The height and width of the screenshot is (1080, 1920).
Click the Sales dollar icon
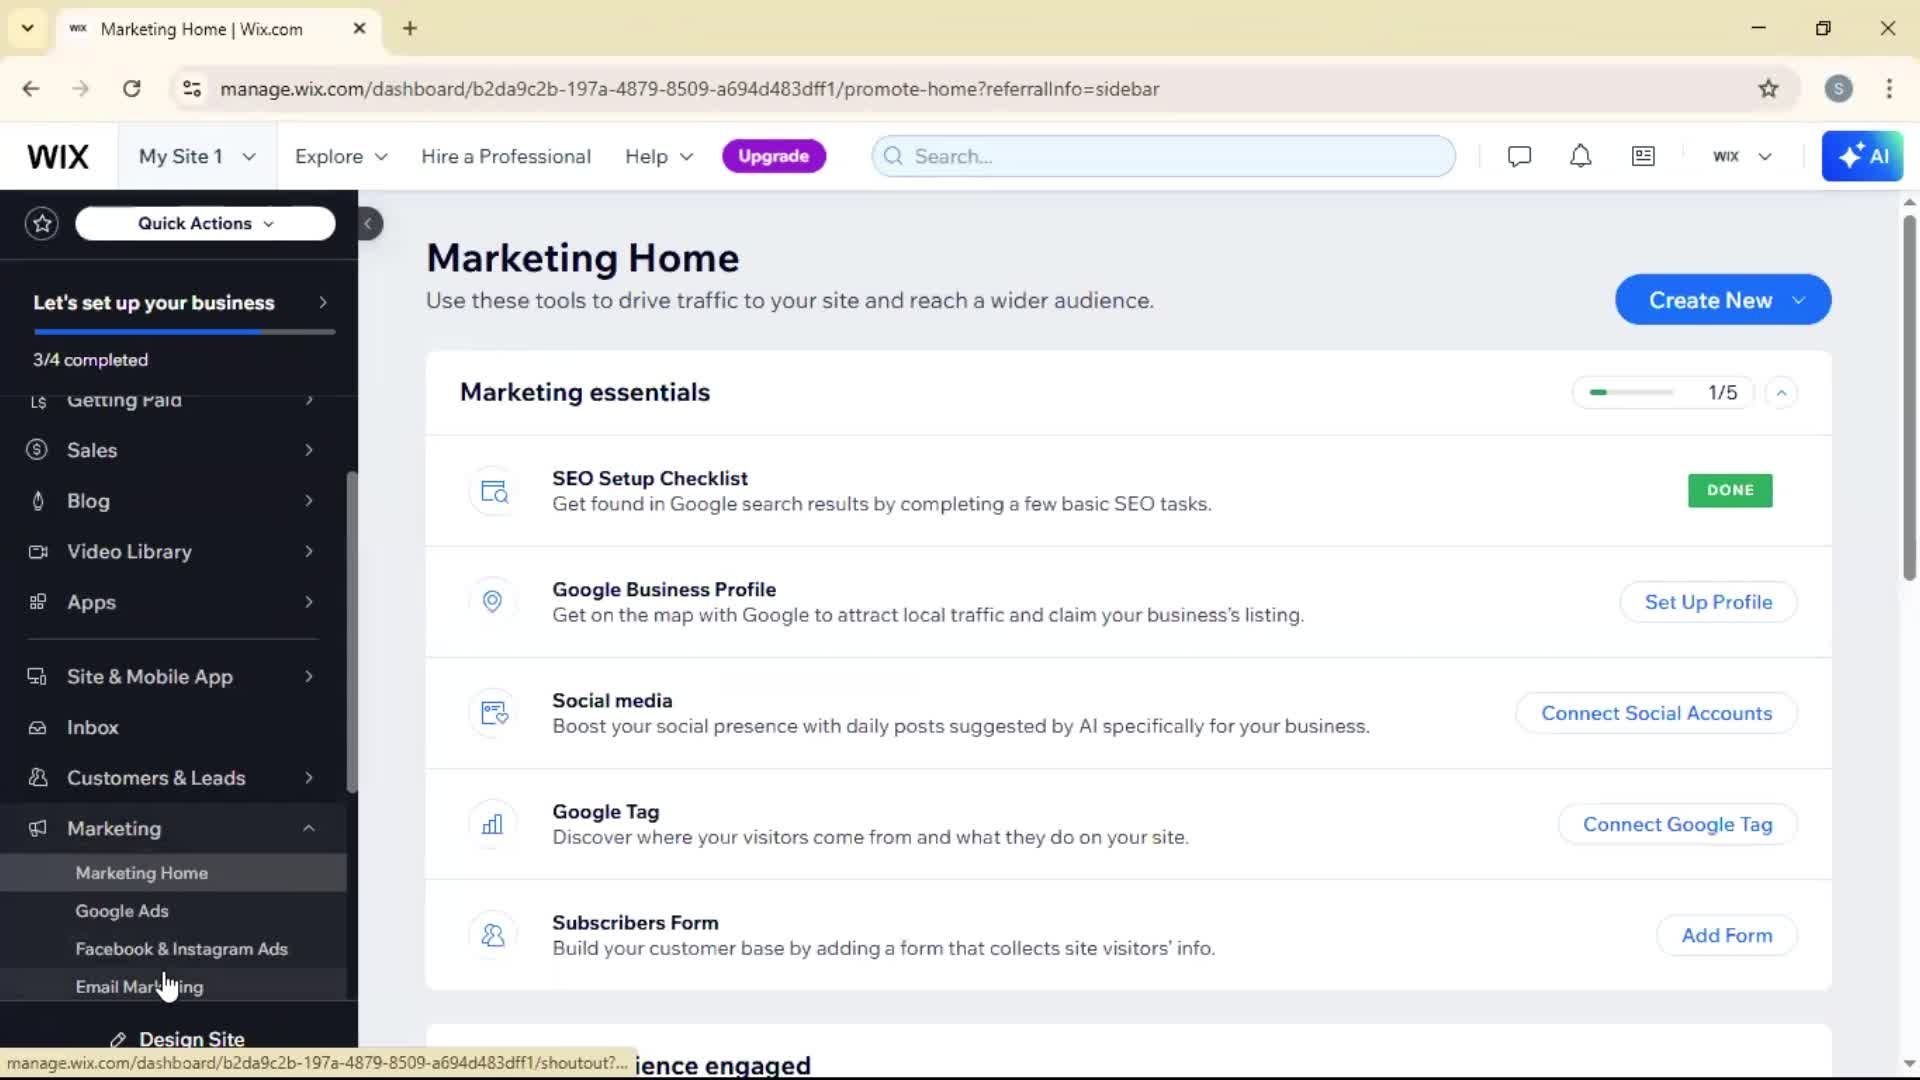click(37, 450)
